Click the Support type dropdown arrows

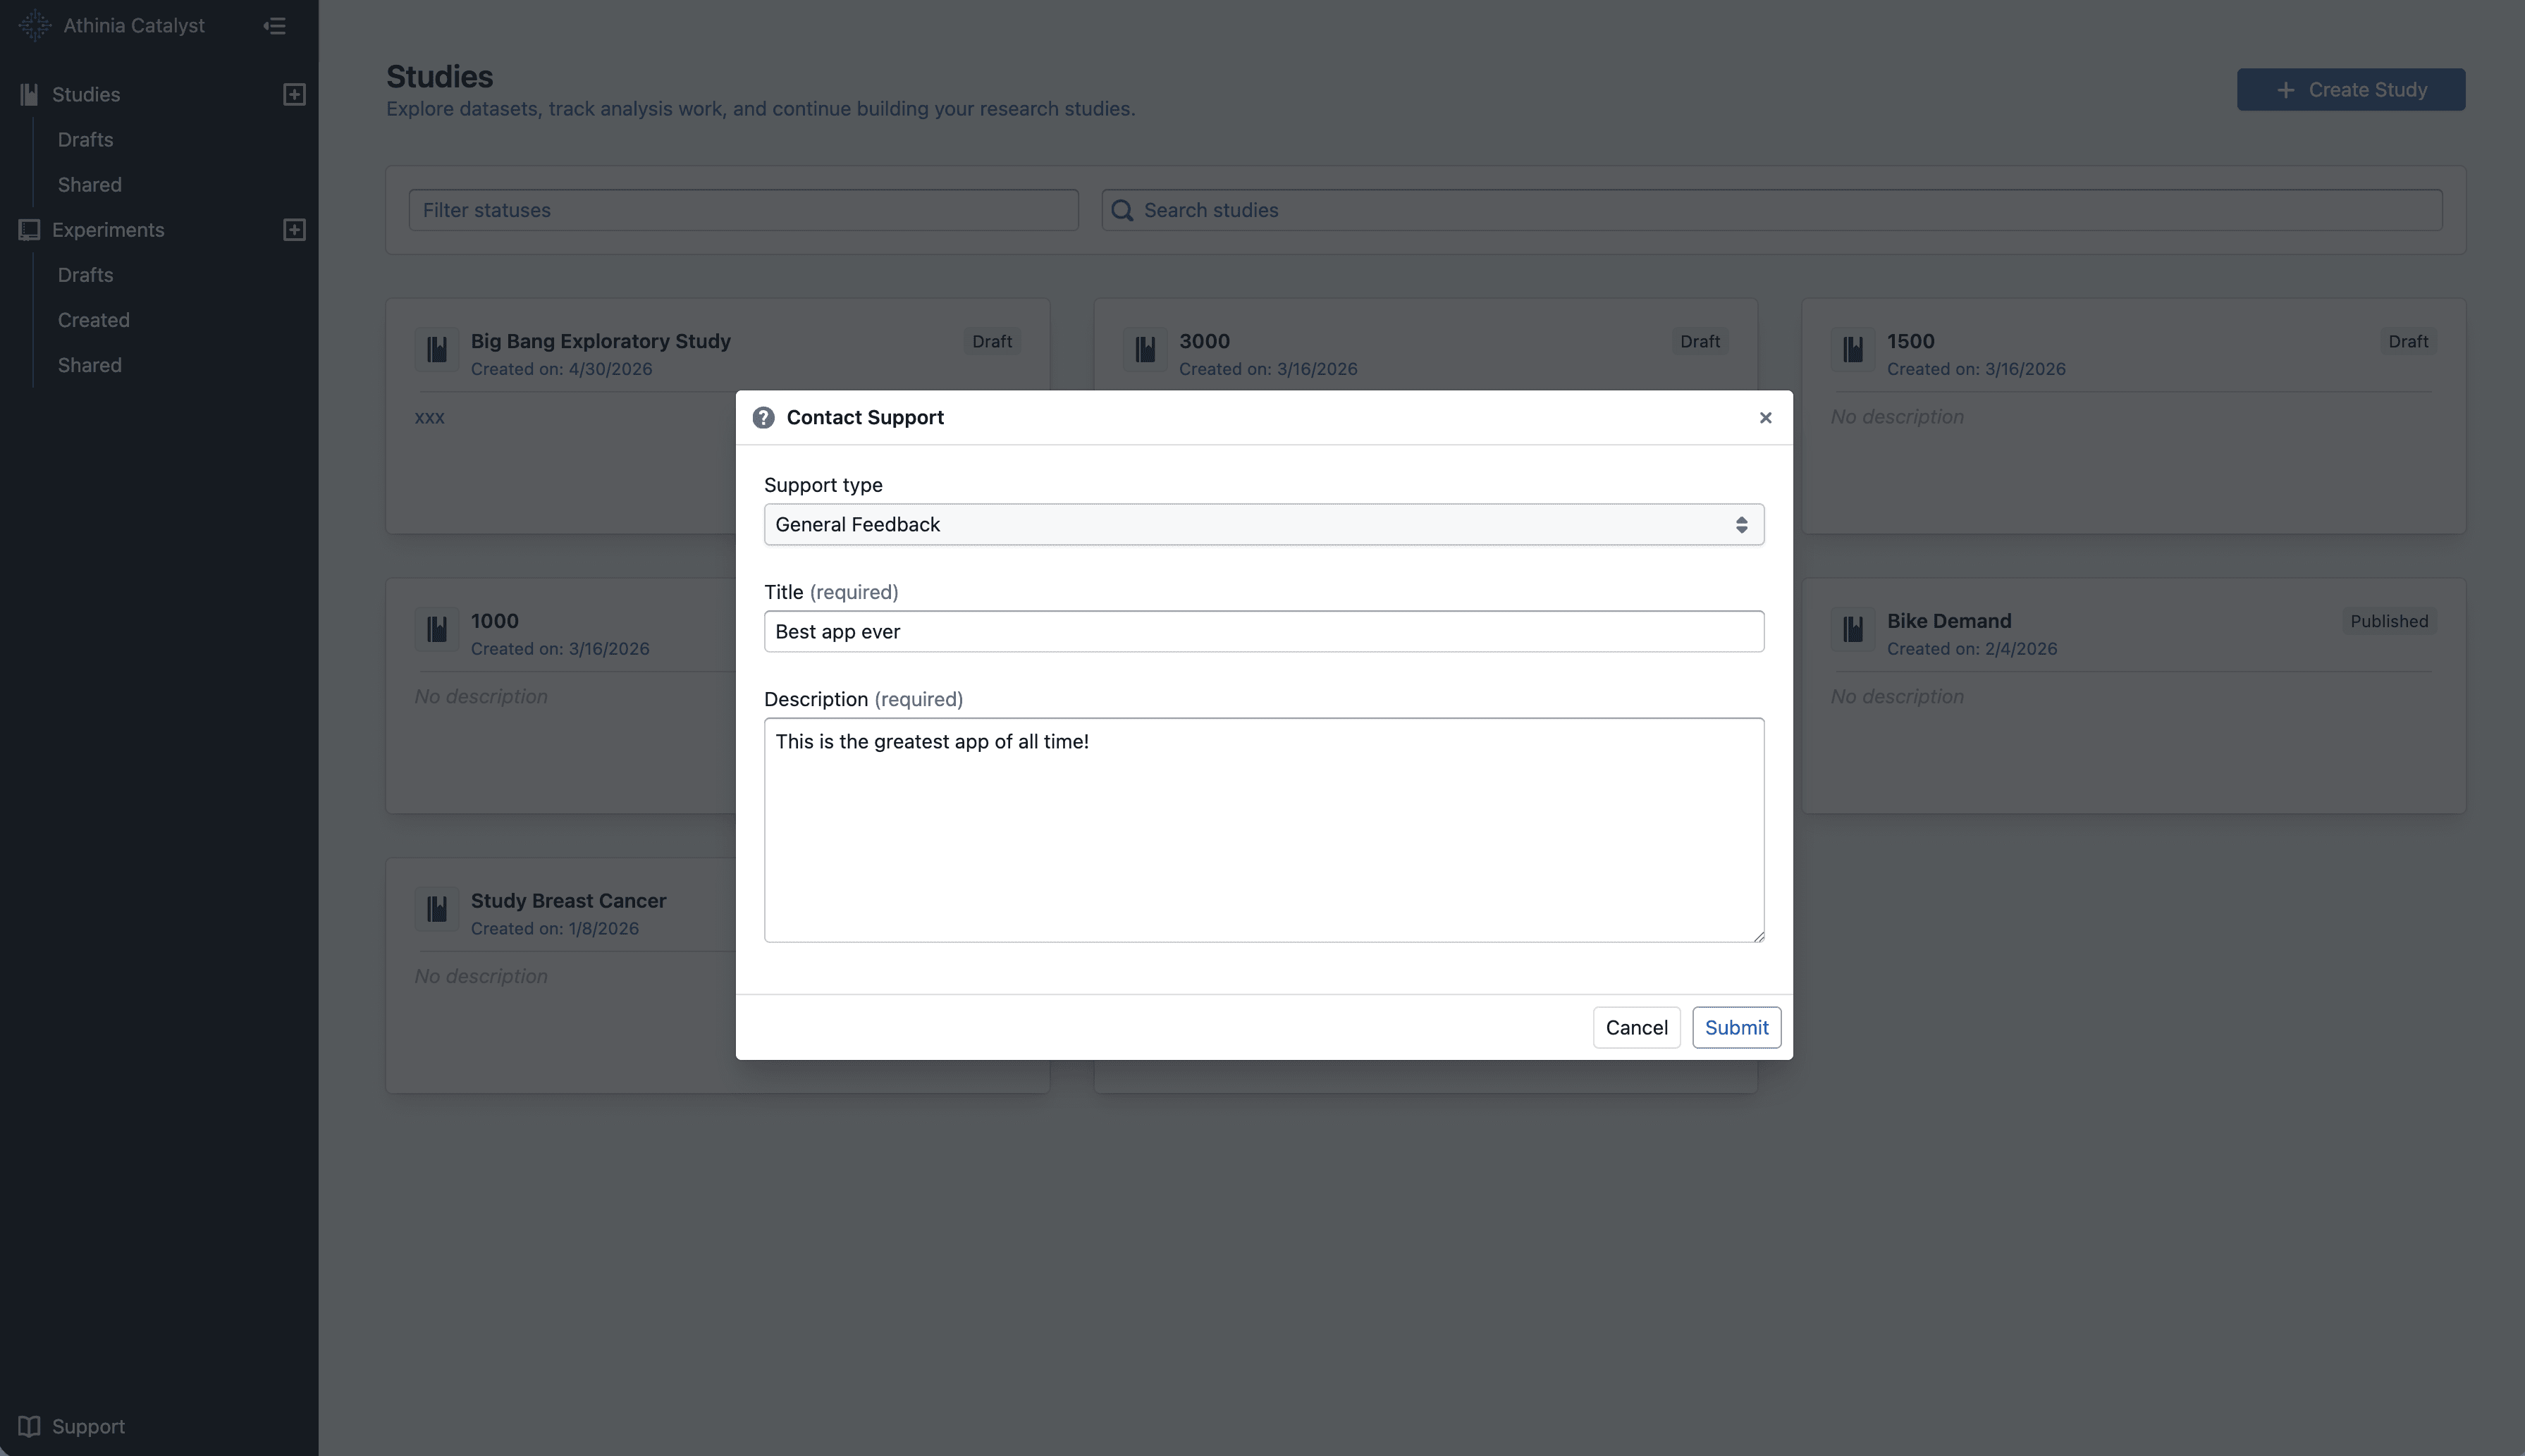1741,525
